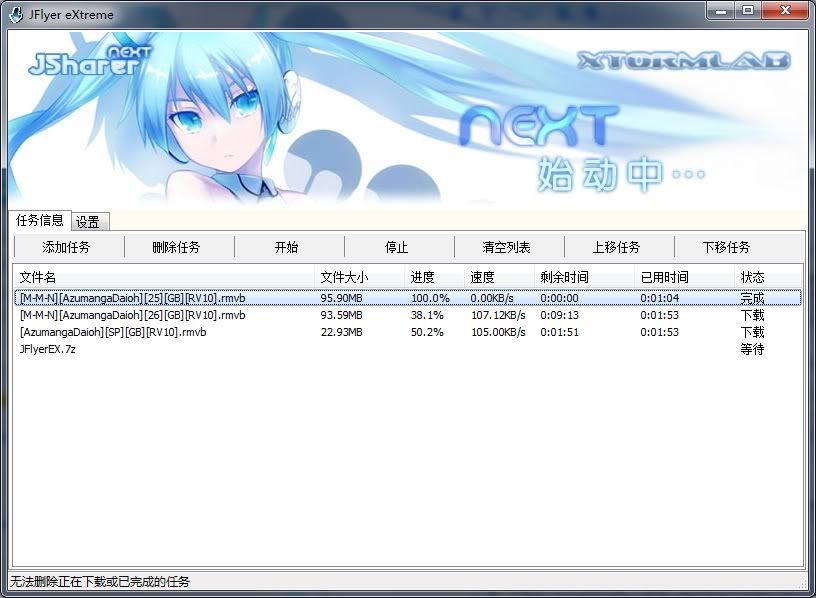Screen dimensions: 816x598
Task: Maximize the JFlyer eXtreme window
Action: (748, 10)
